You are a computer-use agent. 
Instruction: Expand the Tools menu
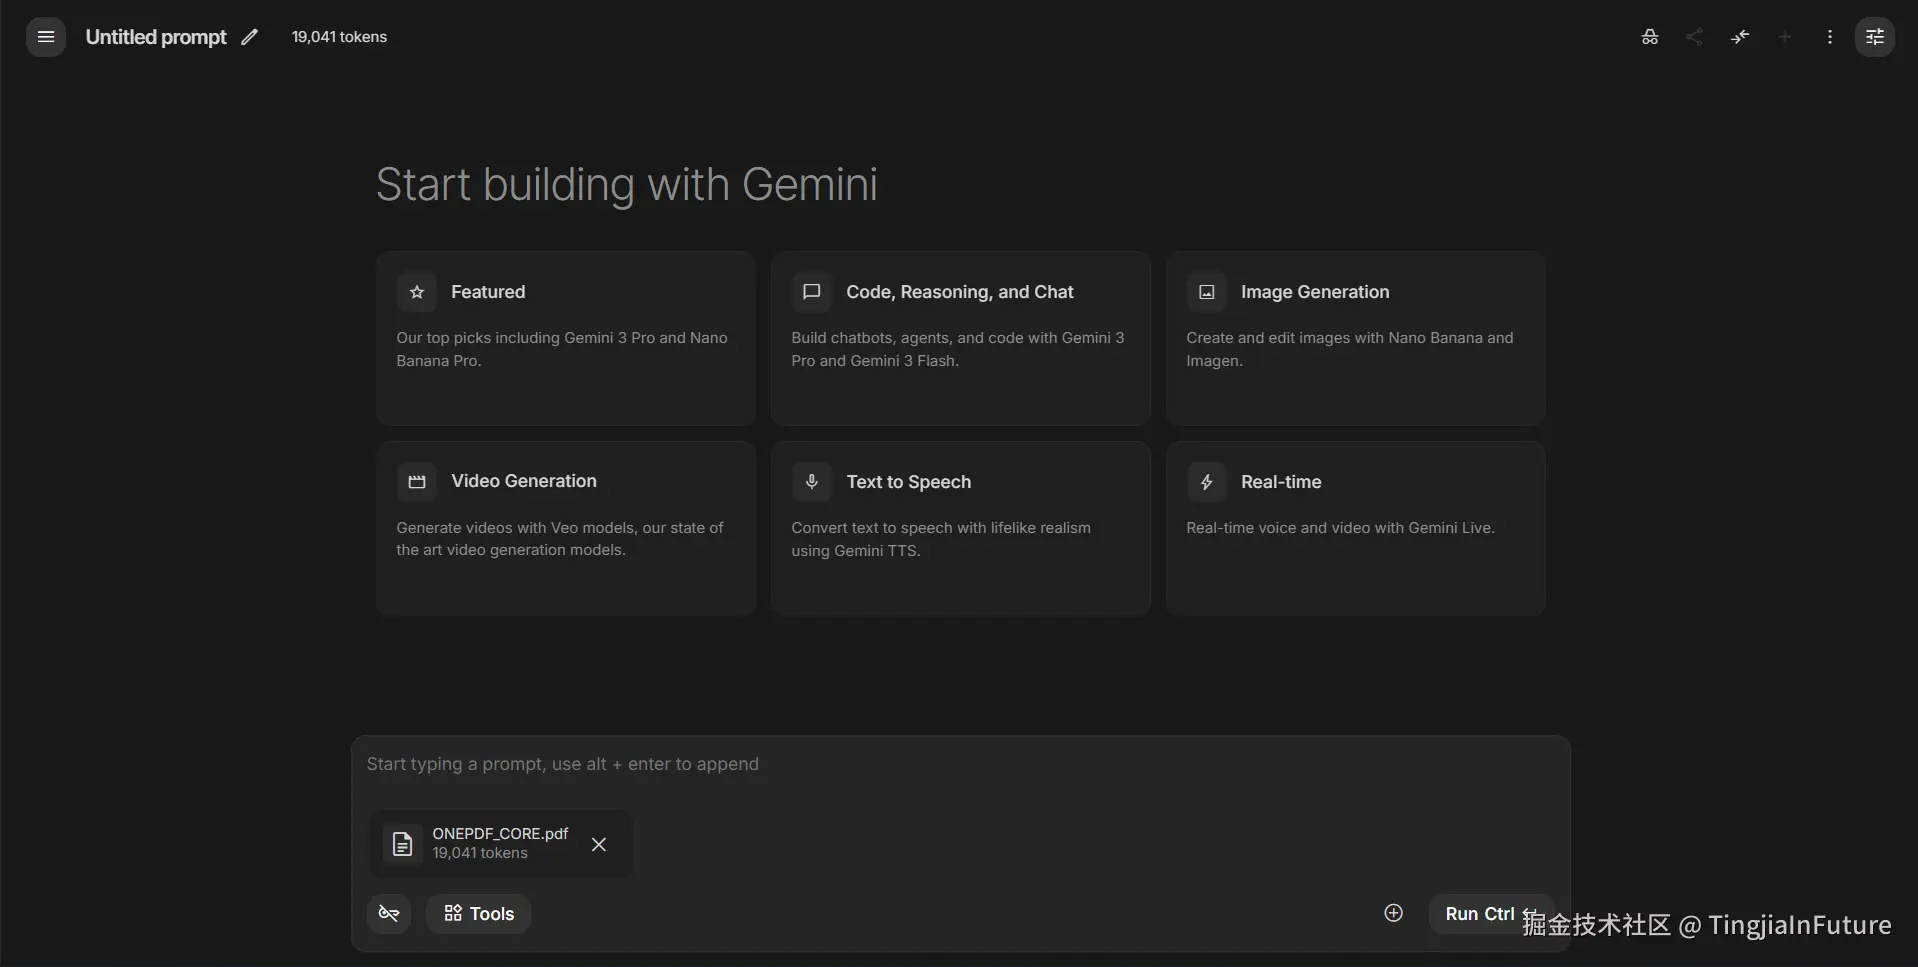point(479,913)
